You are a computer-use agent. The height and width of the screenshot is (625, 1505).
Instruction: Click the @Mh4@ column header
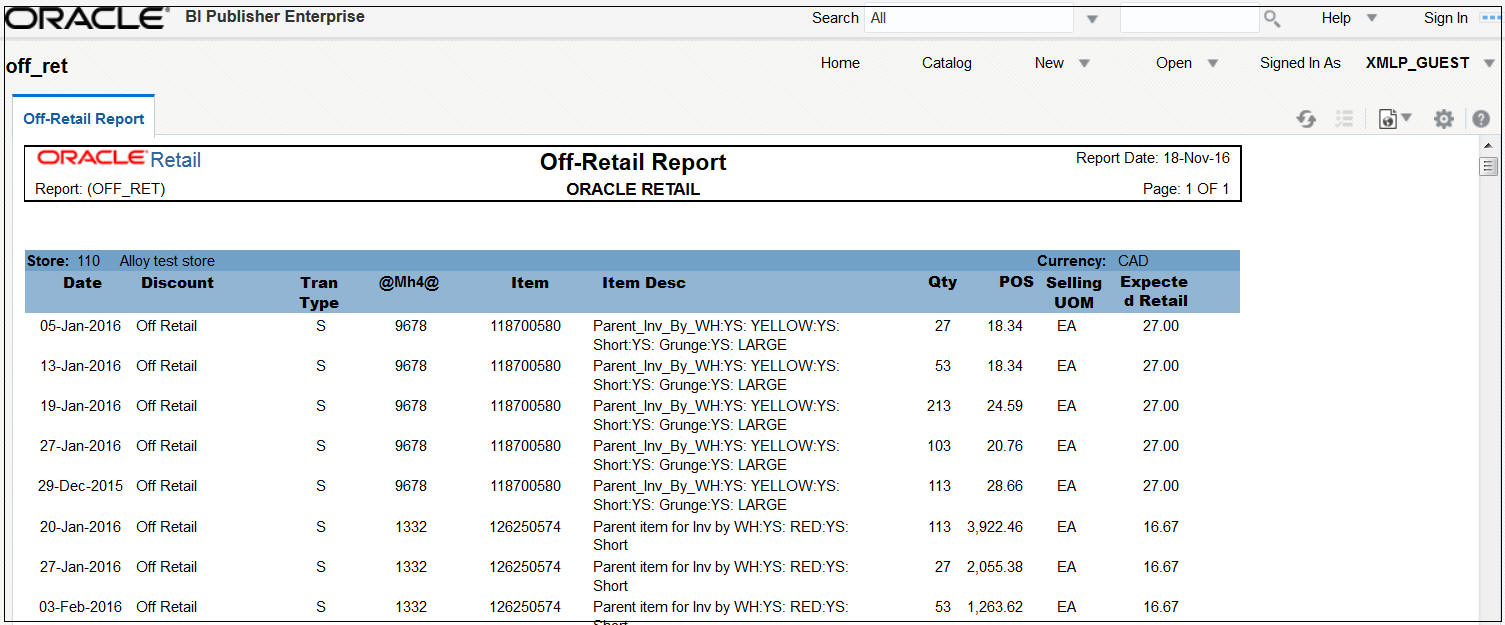(409, 283)
